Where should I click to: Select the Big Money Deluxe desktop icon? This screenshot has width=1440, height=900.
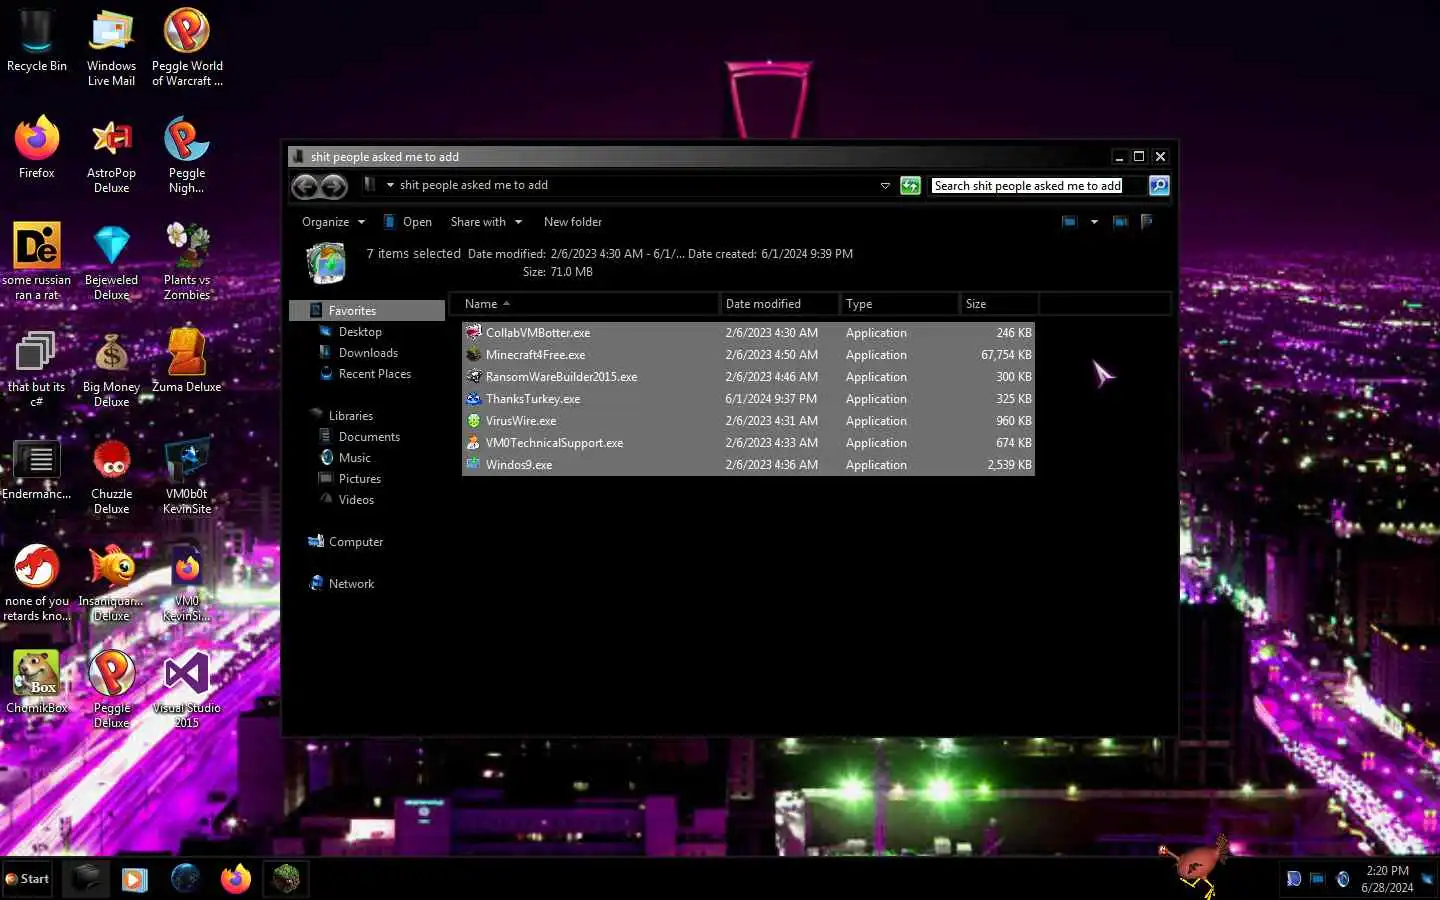tap(111, 369)
